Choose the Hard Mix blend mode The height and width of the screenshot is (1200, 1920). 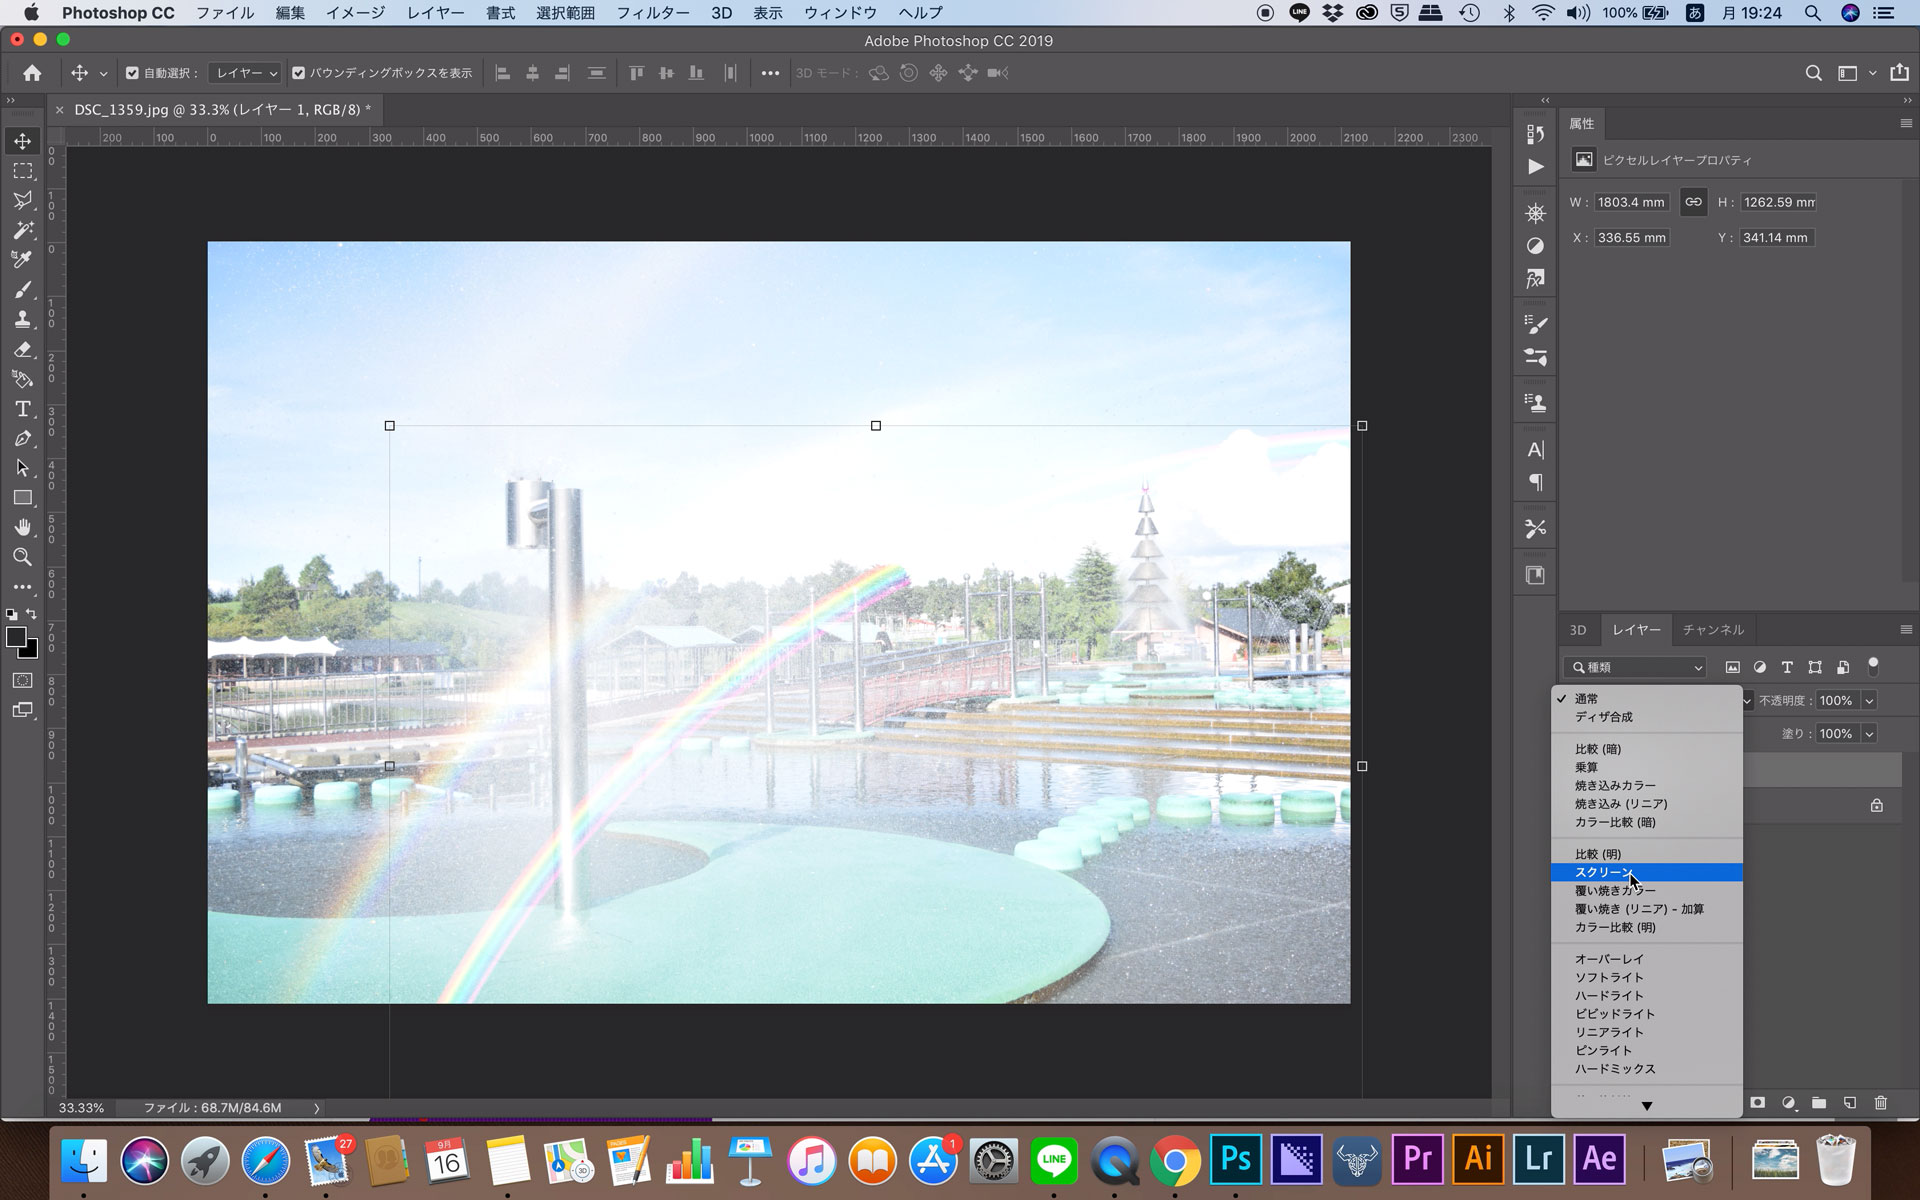pos(1646,1069)
